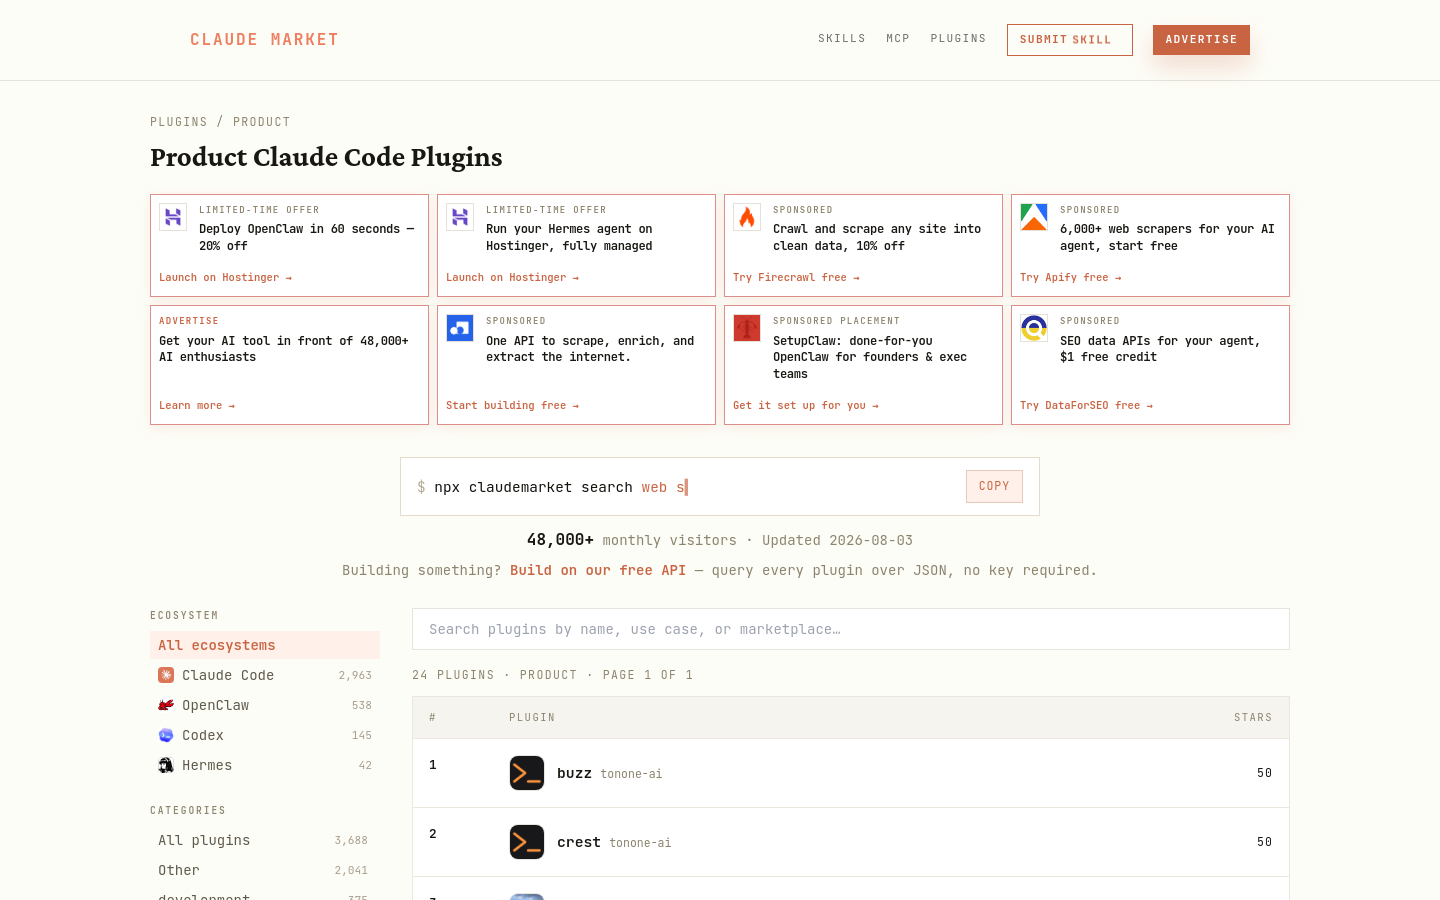Viewport: 1440px width, 900px height.
Task: Click tonone-ai author next to buzz
Action: [x=631, y=774]
